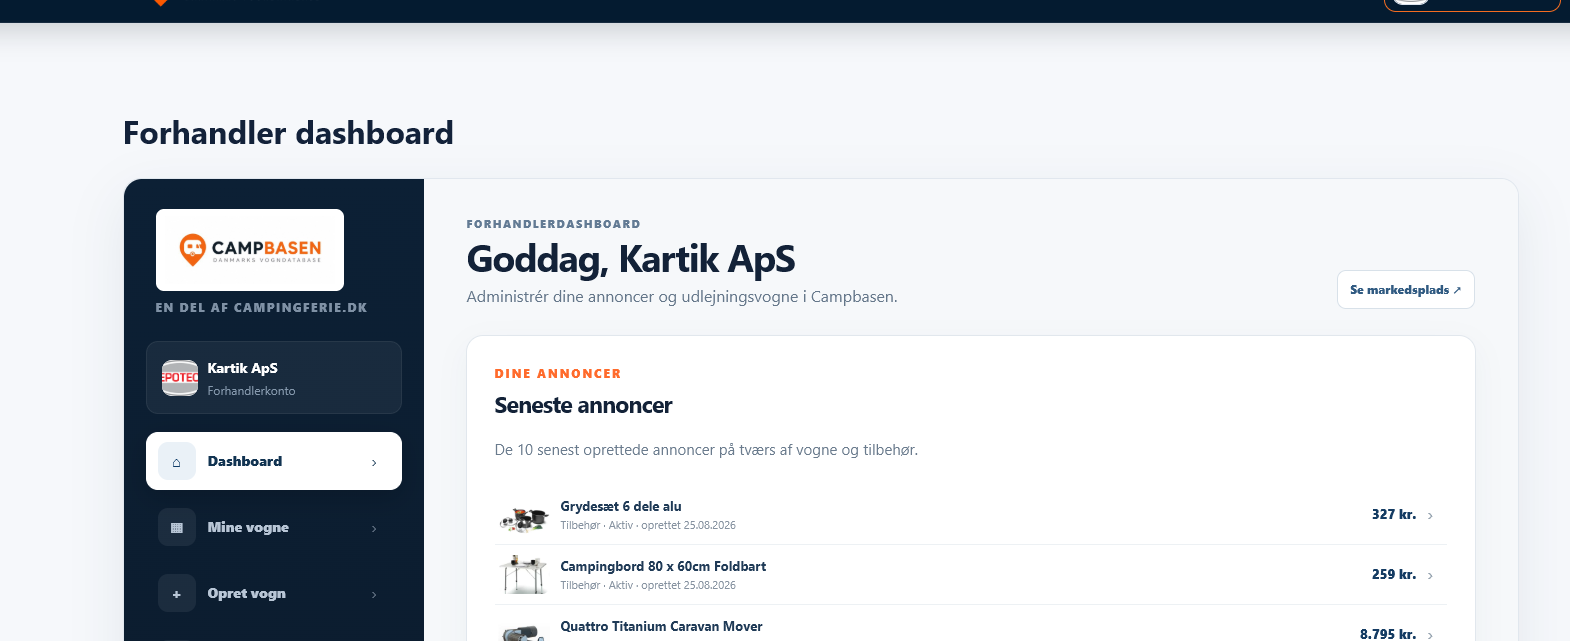The height and width of the screenshot is (641, 1570).
Task: Click the Opret vogn plus icon
Action: [177, 594]
